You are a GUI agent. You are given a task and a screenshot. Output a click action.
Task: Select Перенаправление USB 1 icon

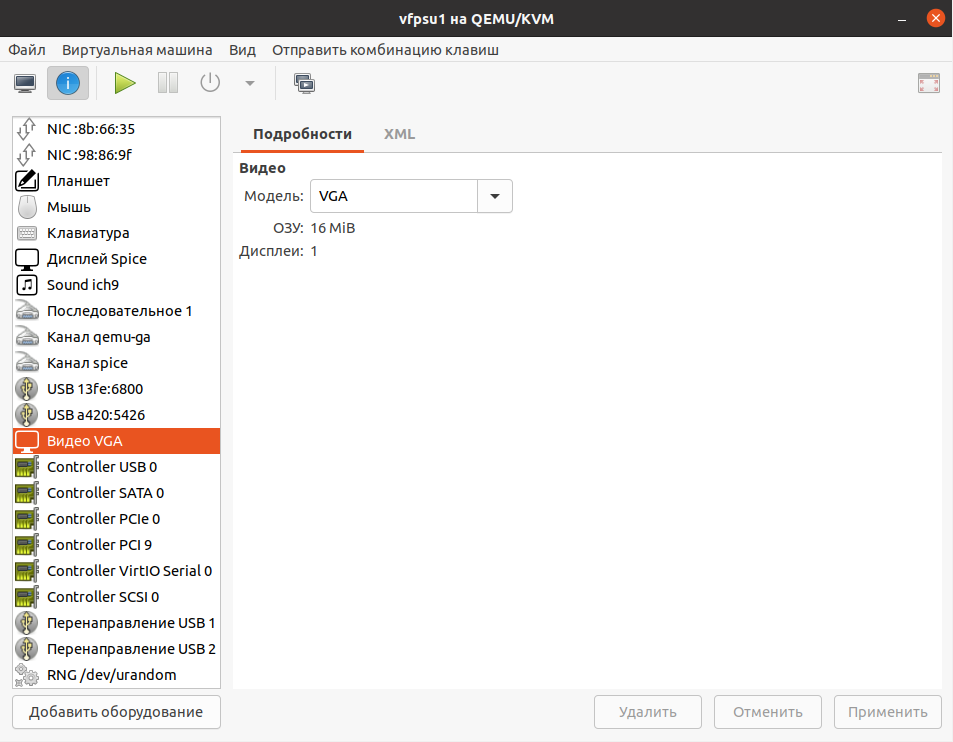click(27, 623)
